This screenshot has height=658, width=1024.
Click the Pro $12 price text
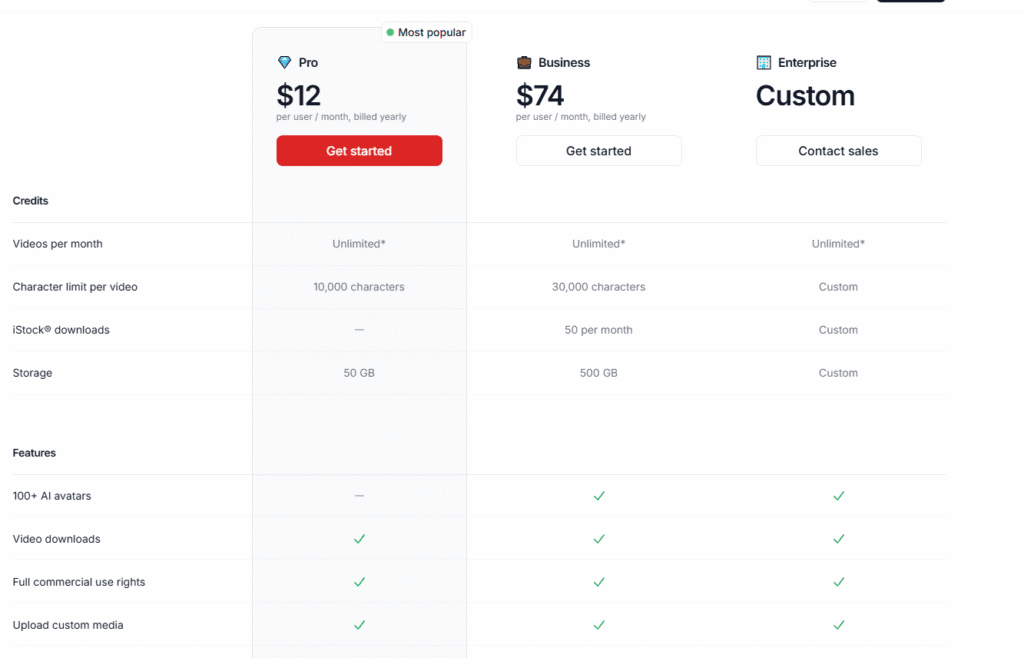pos(298,96)
